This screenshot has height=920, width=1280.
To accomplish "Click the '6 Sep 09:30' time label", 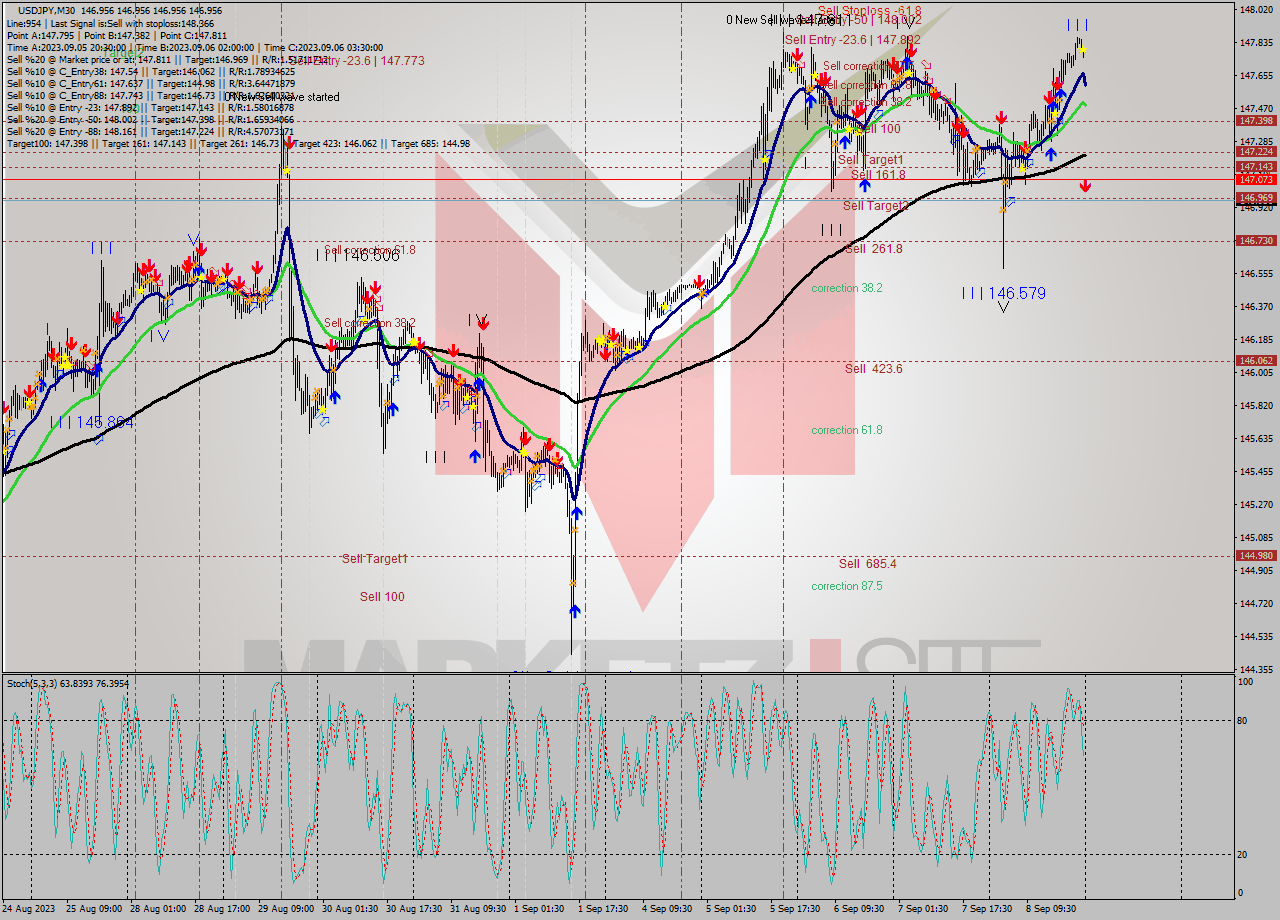I will pos(860,909).
